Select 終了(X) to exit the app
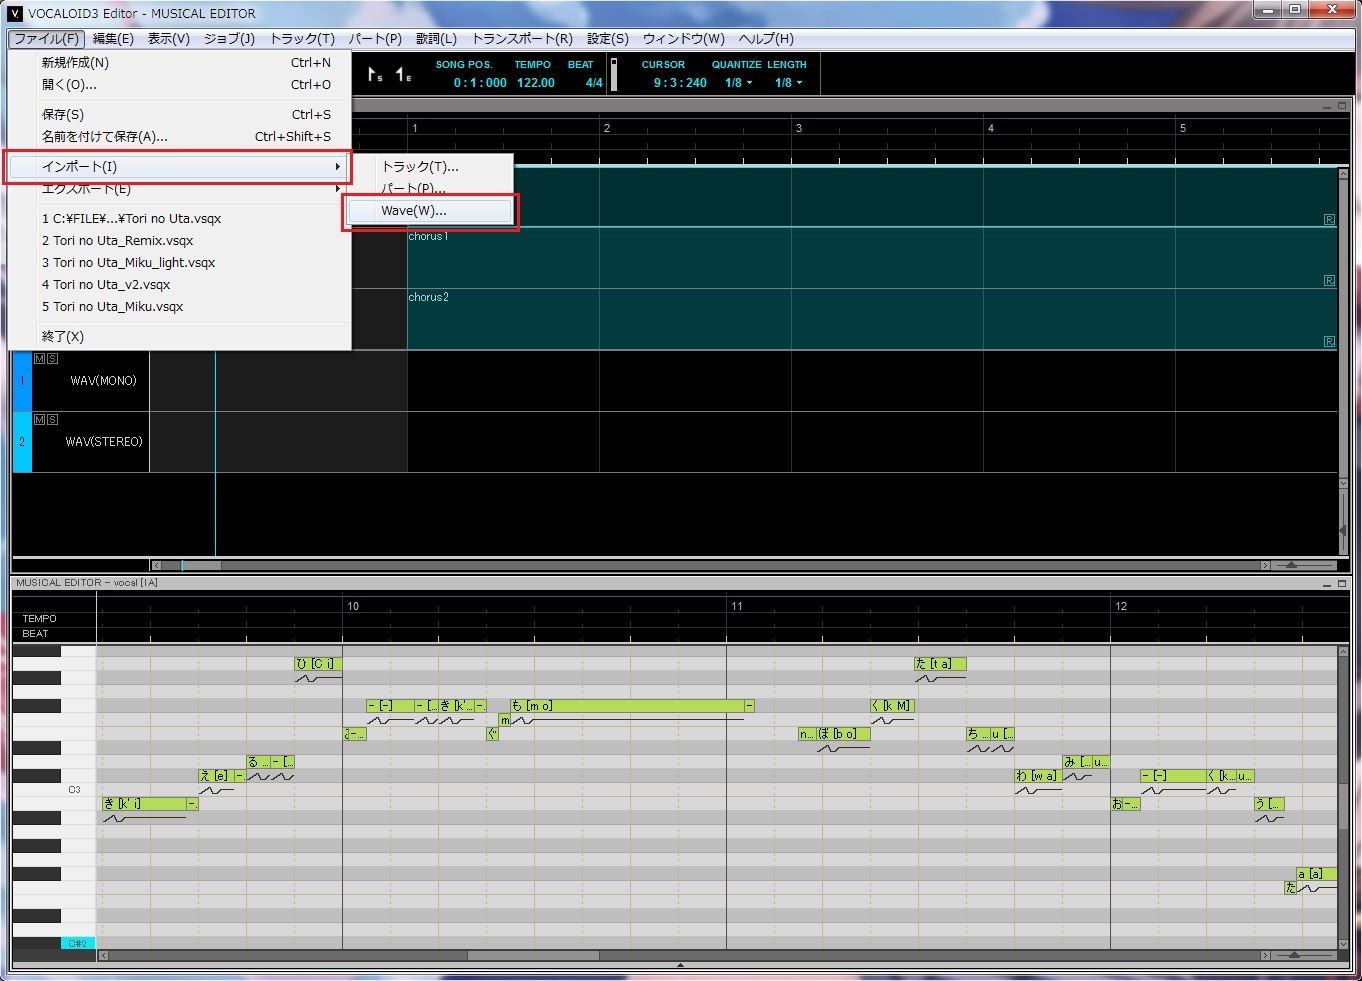1362x981 pixels. [179, 337]
